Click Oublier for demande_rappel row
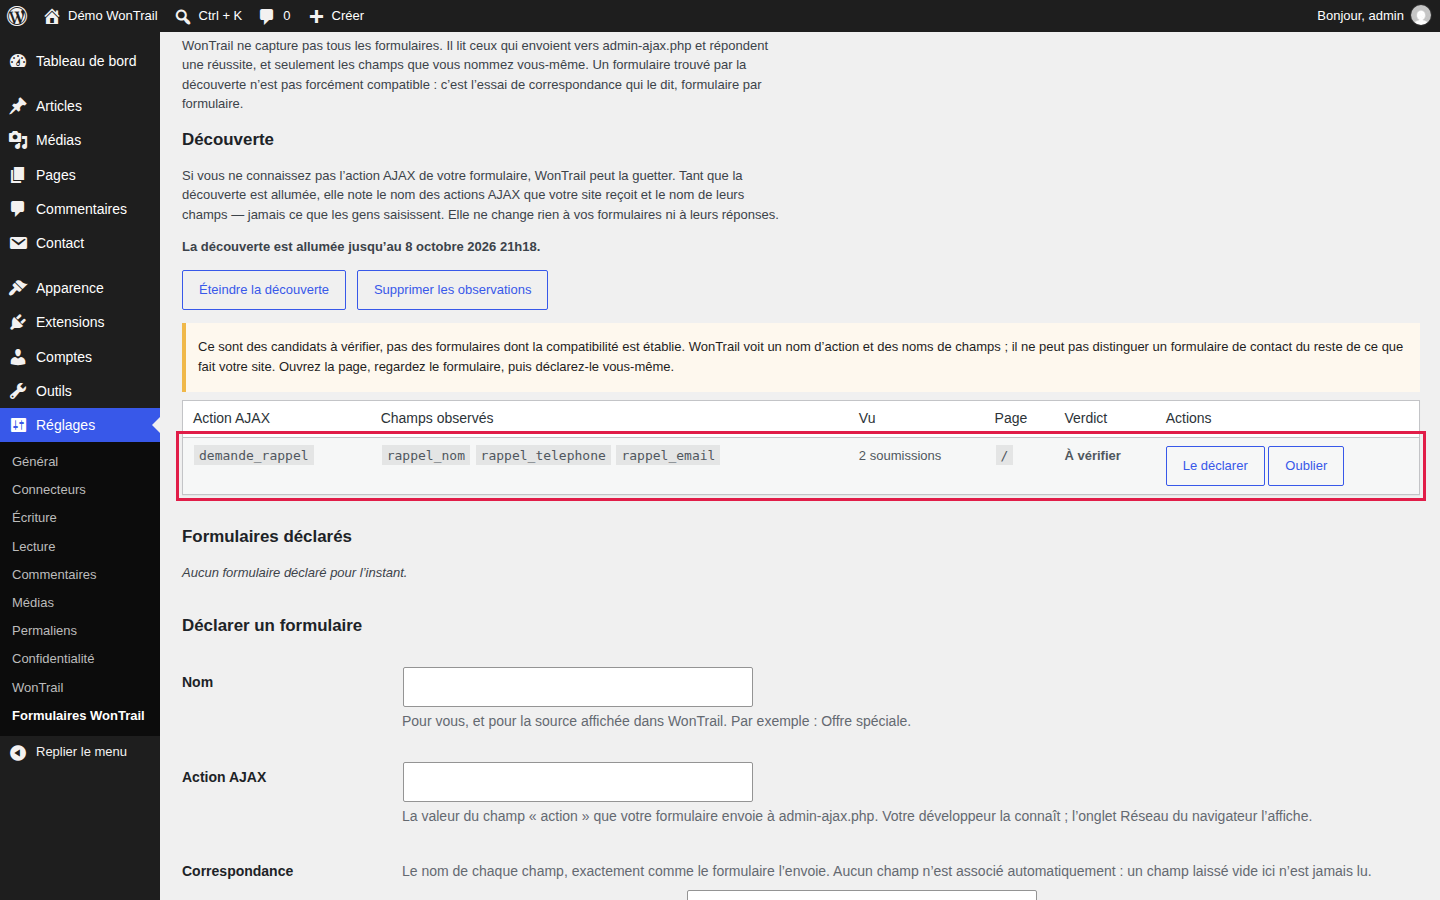The image size is (1440, 900). (x=1306, y=466)
